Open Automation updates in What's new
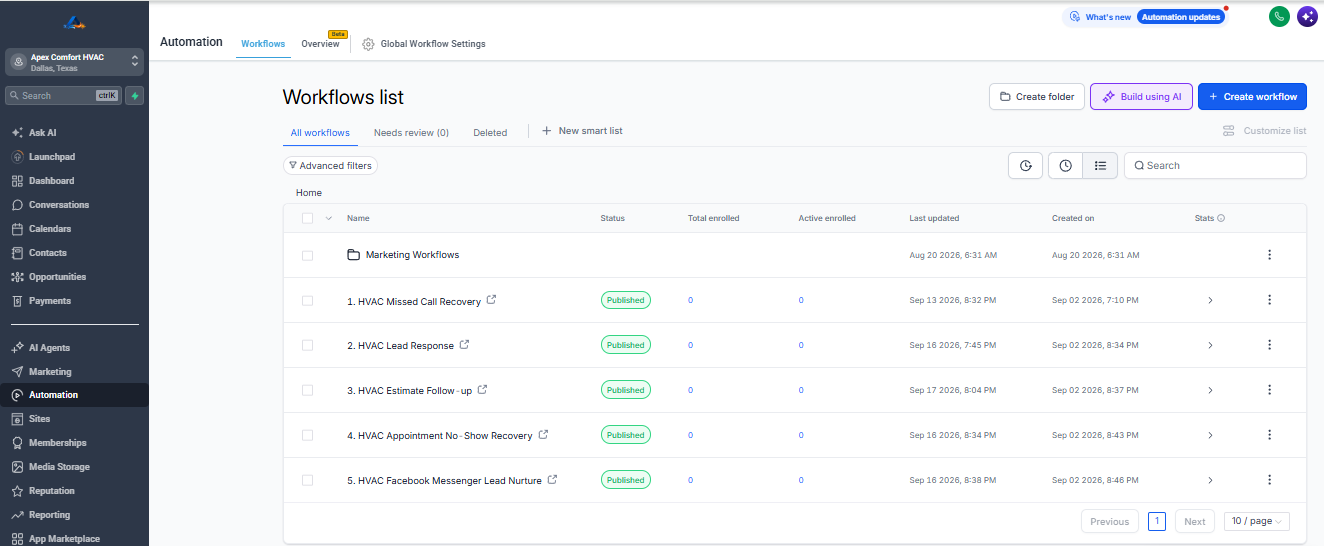The height and width of the screenshot is (546, 1324). [1181, 17]
